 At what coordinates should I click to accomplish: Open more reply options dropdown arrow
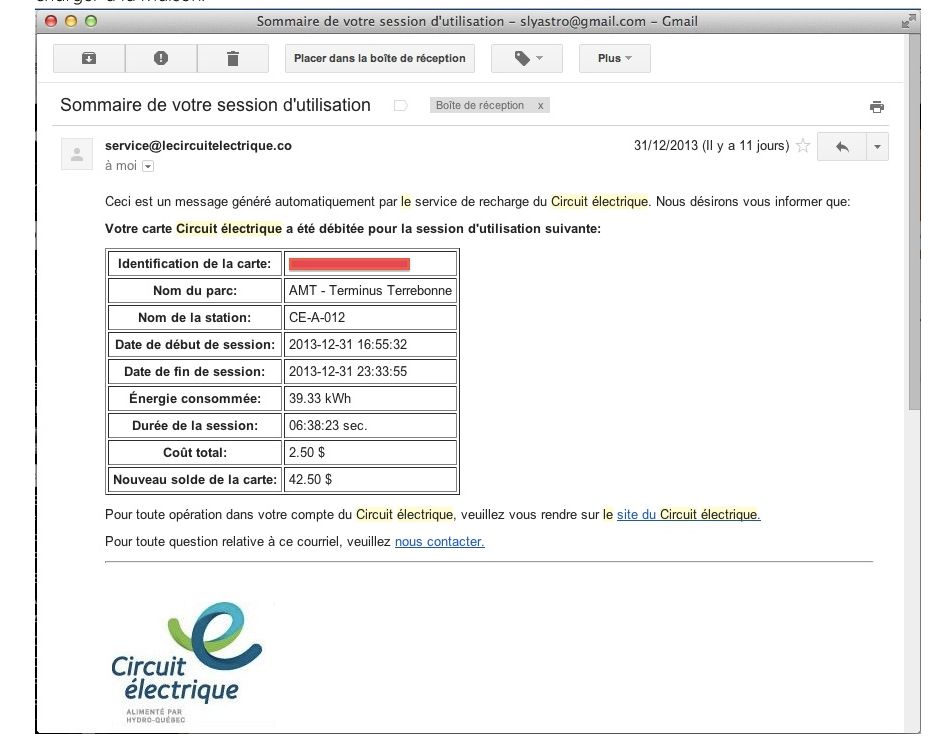[877, 146]
